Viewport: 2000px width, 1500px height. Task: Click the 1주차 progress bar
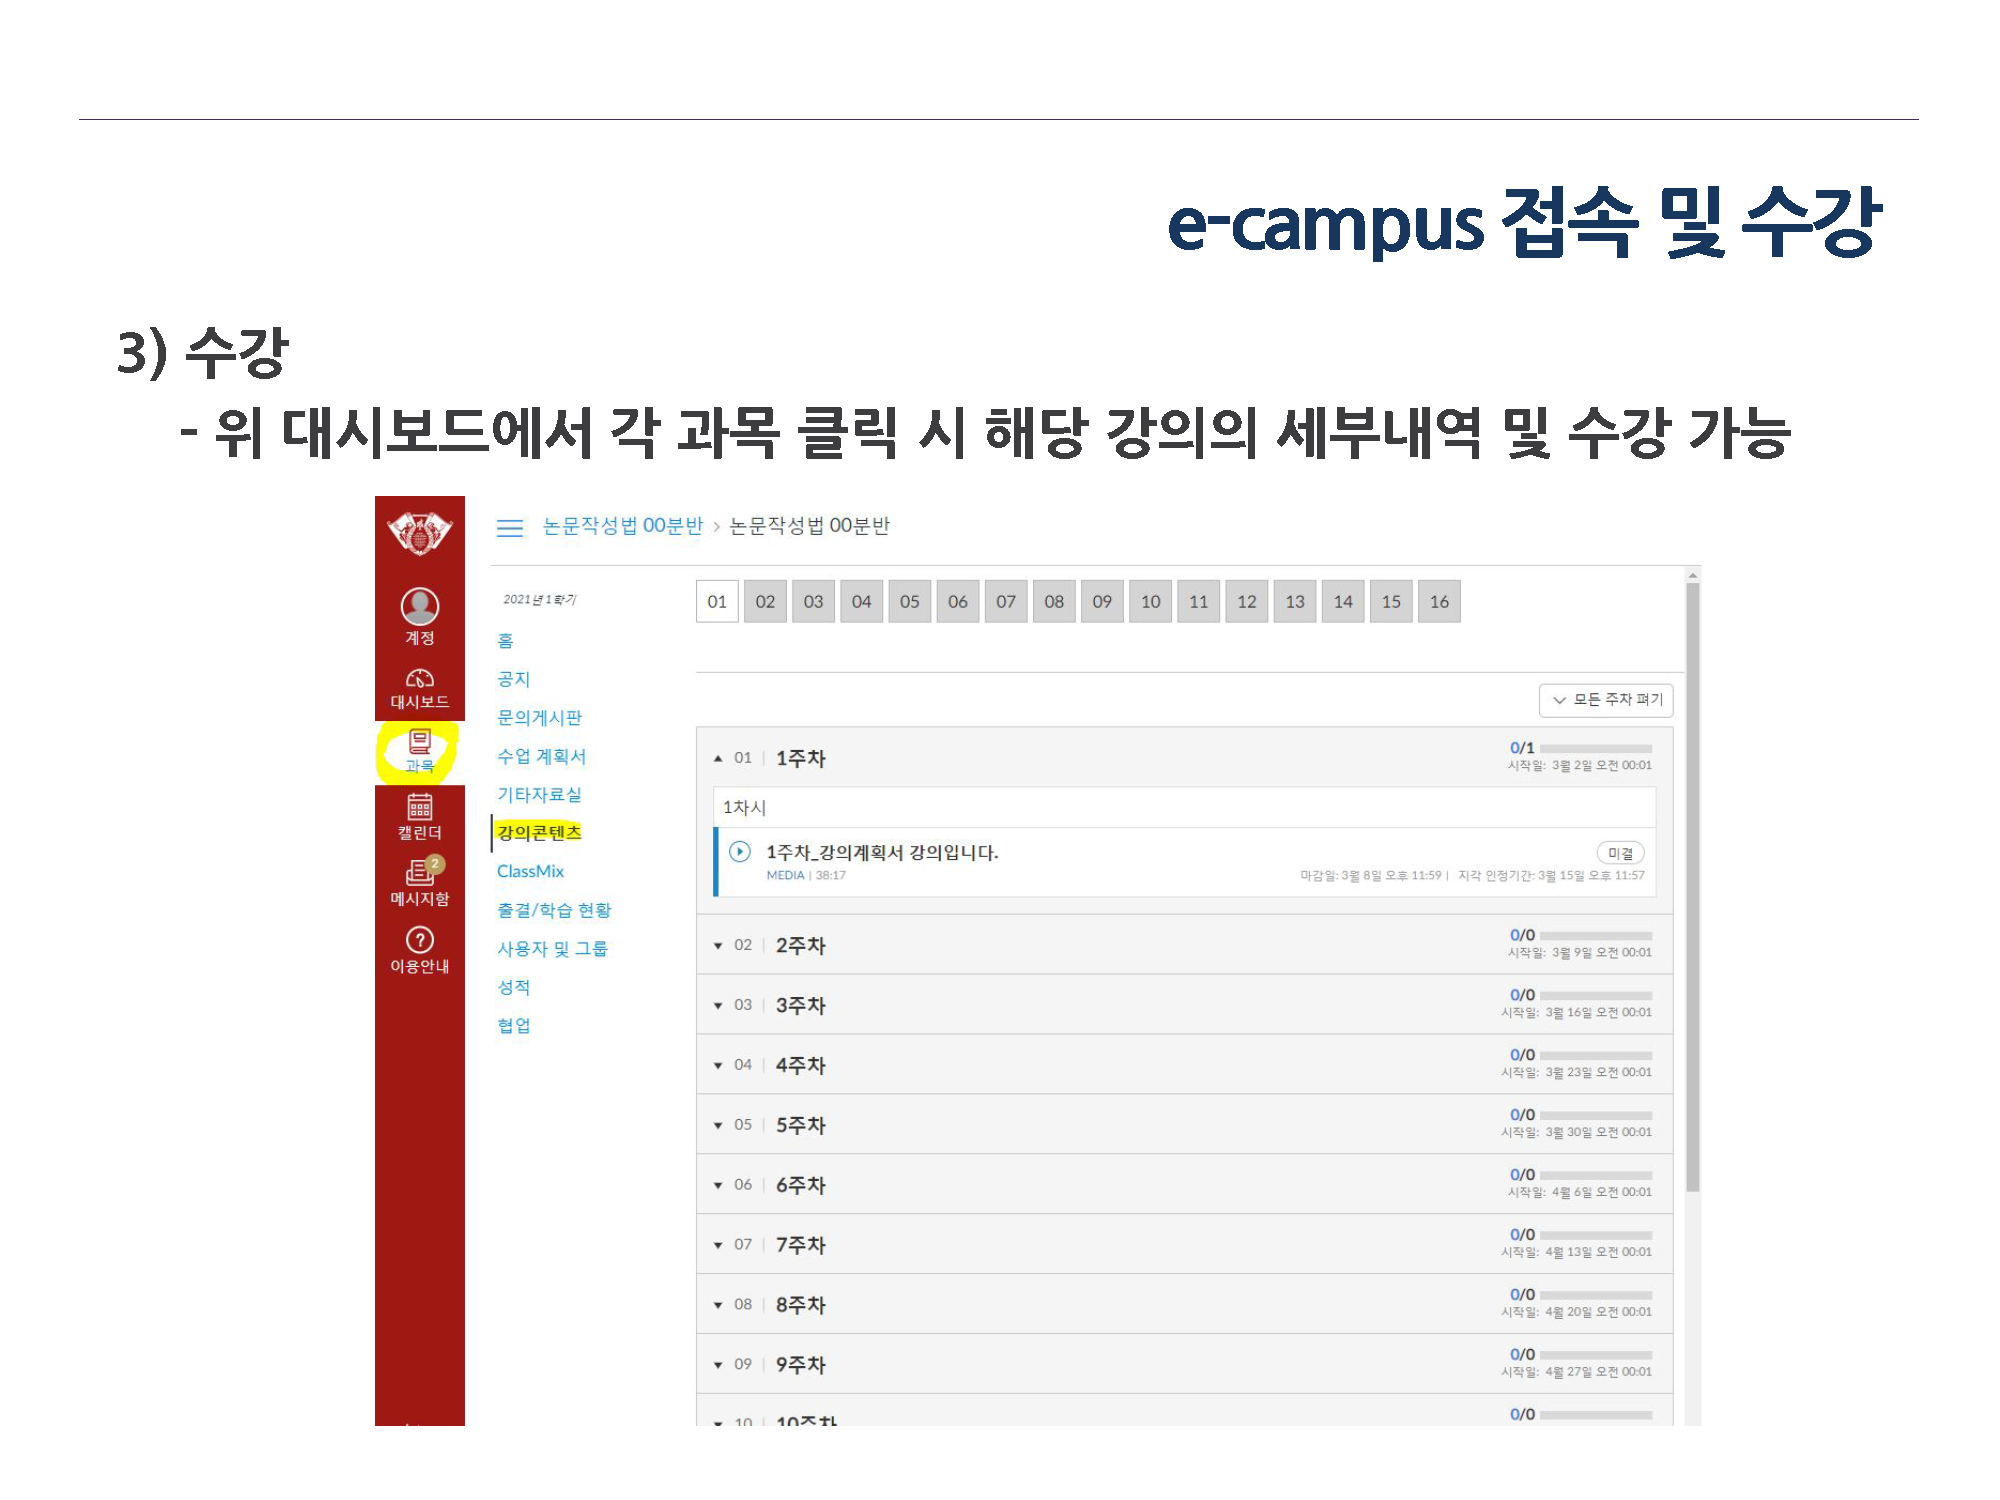click(1595, 749)
